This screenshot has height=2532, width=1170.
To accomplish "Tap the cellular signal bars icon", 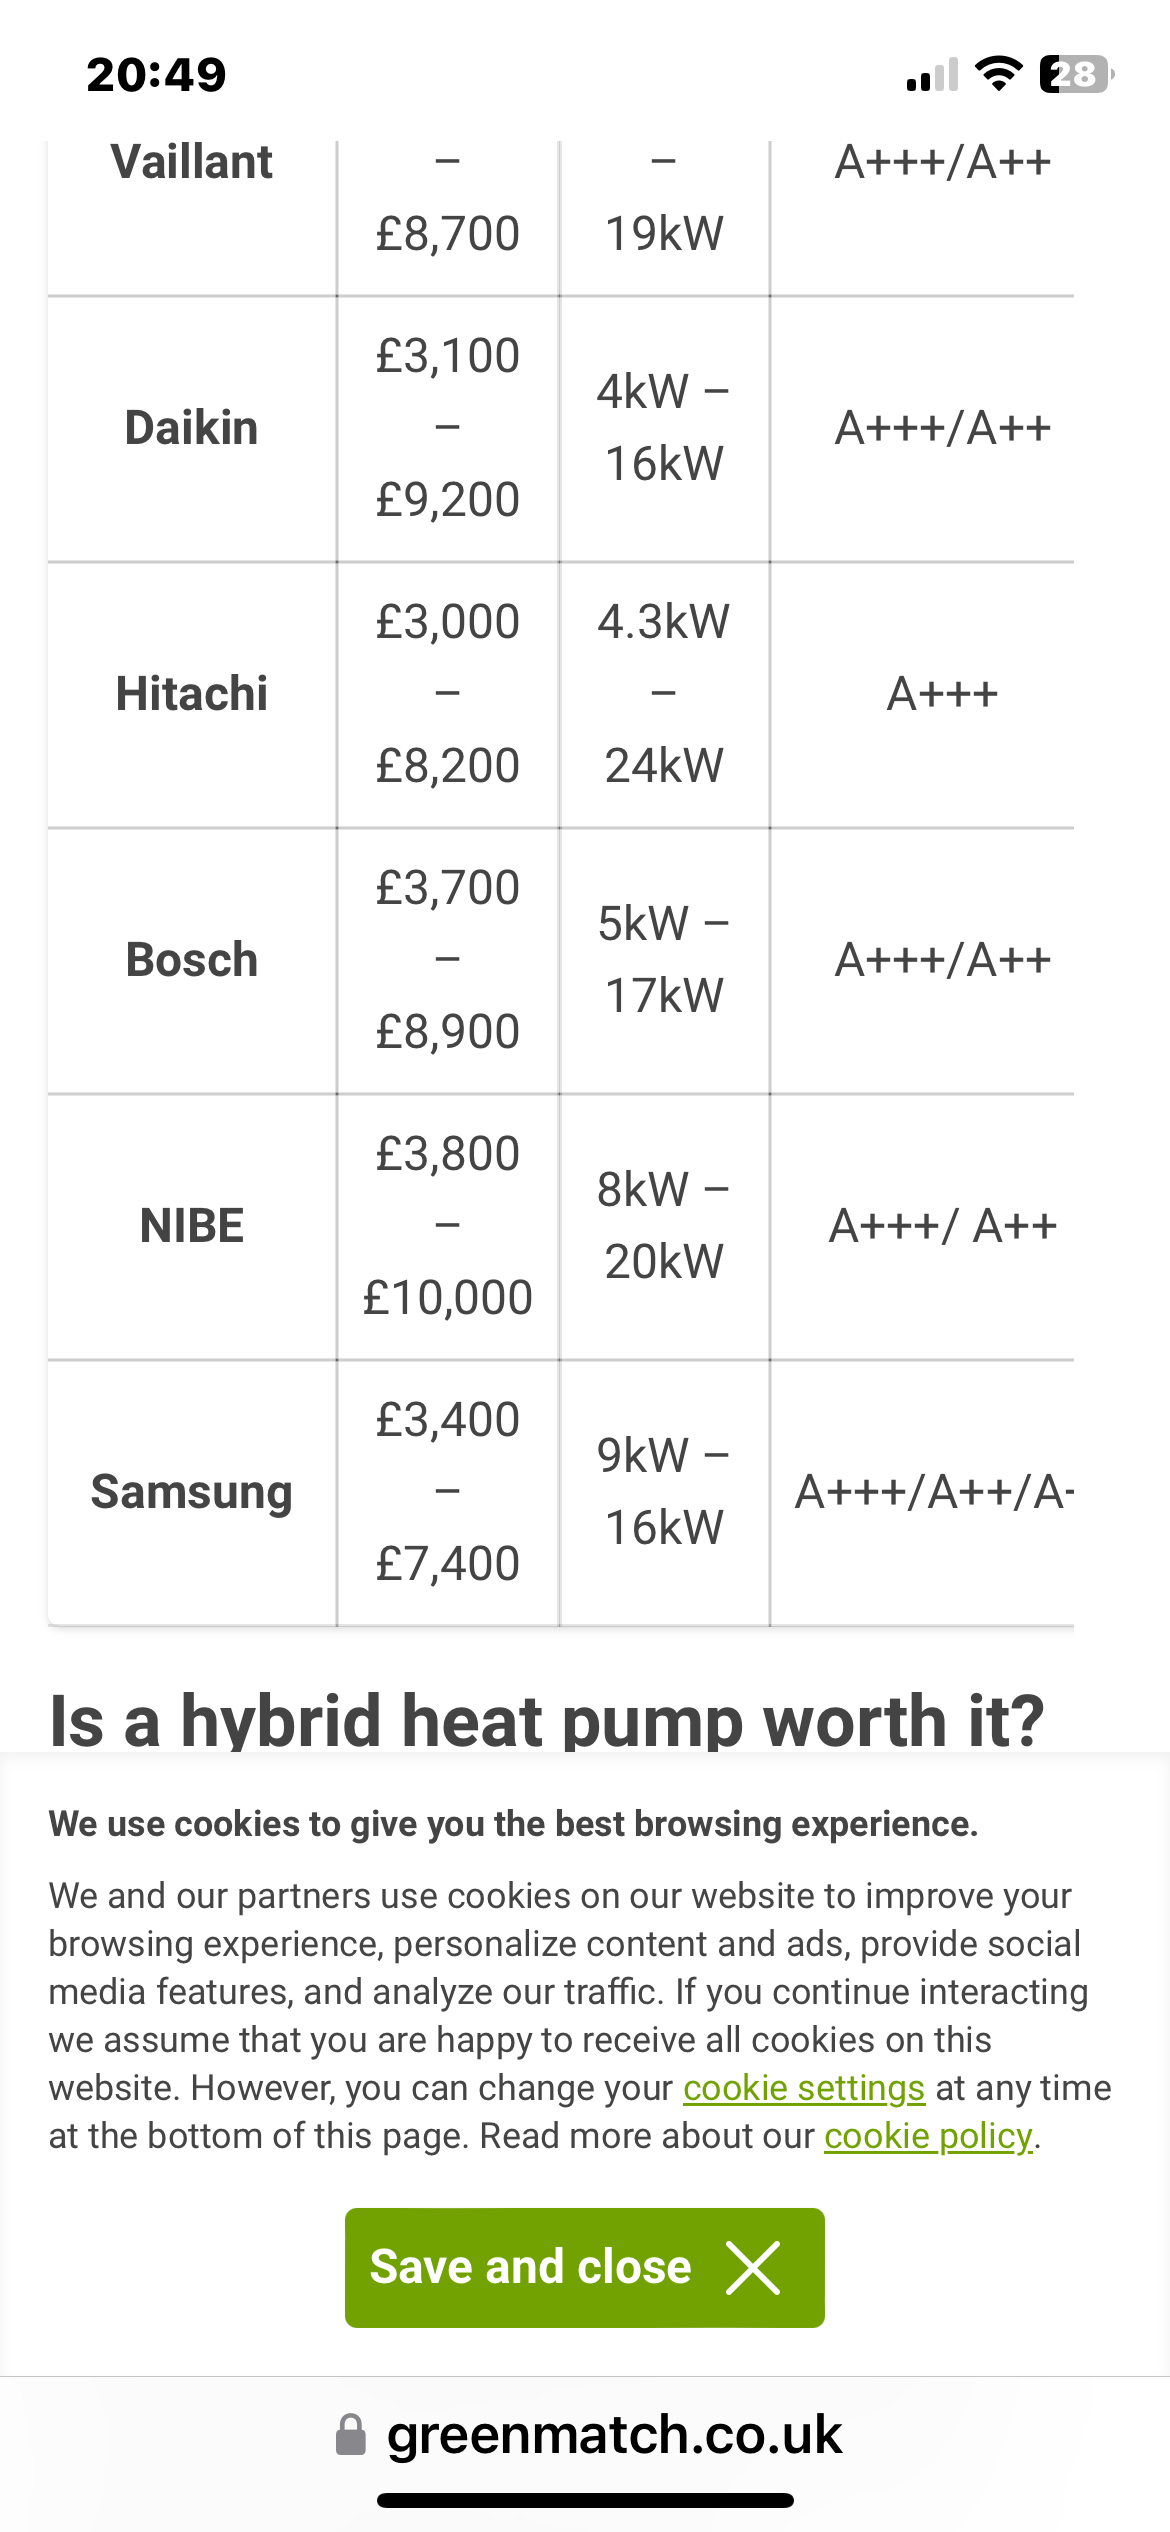I will (932, 75).
